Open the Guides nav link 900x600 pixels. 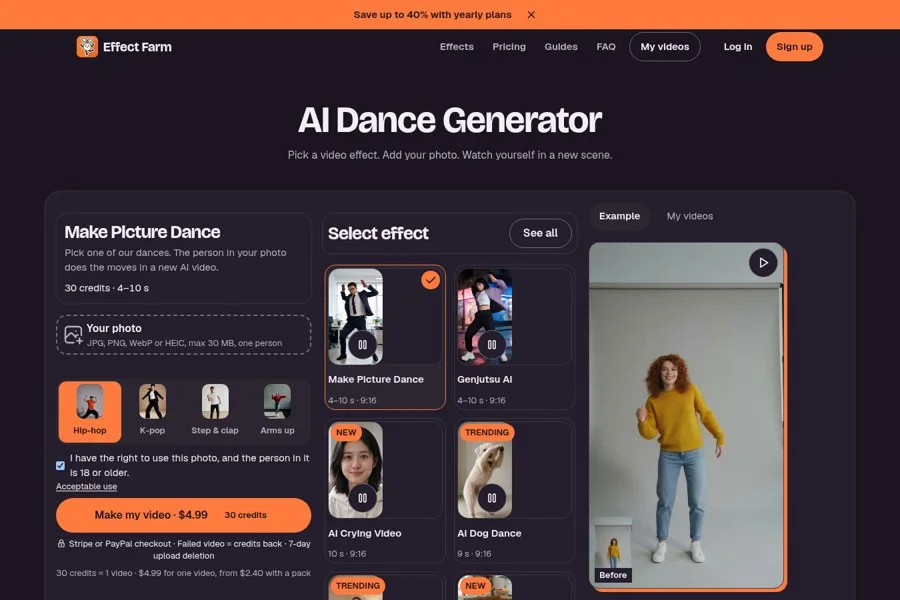(561, 47)
